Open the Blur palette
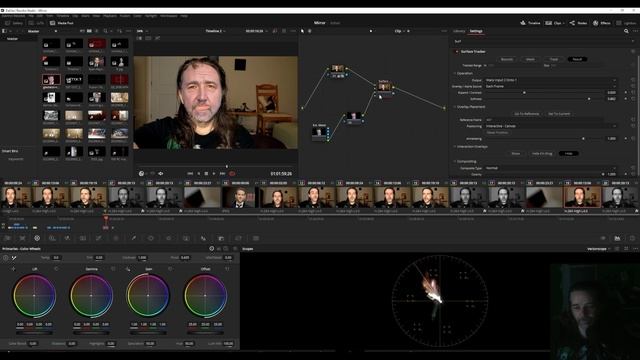 click(x=203, y=238)
